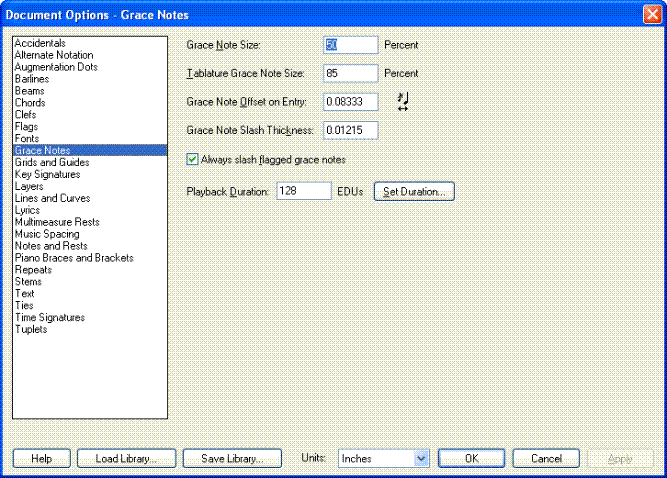The image size is (667, 478).
Task: Select Time Signatures in the list
Action: [49, 318]
